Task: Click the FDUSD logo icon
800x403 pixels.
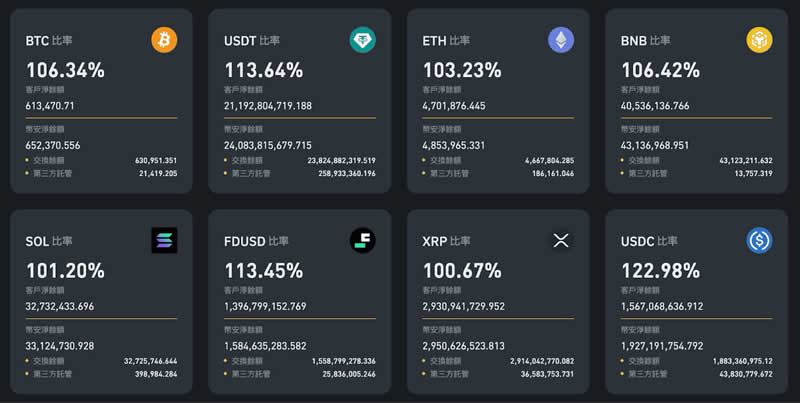Action: (362, 240)
